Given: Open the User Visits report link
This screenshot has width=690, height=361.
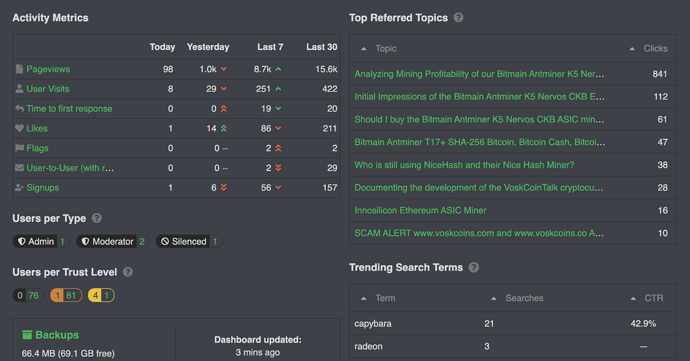Looking at the screenshot, I should coord(48,89).
